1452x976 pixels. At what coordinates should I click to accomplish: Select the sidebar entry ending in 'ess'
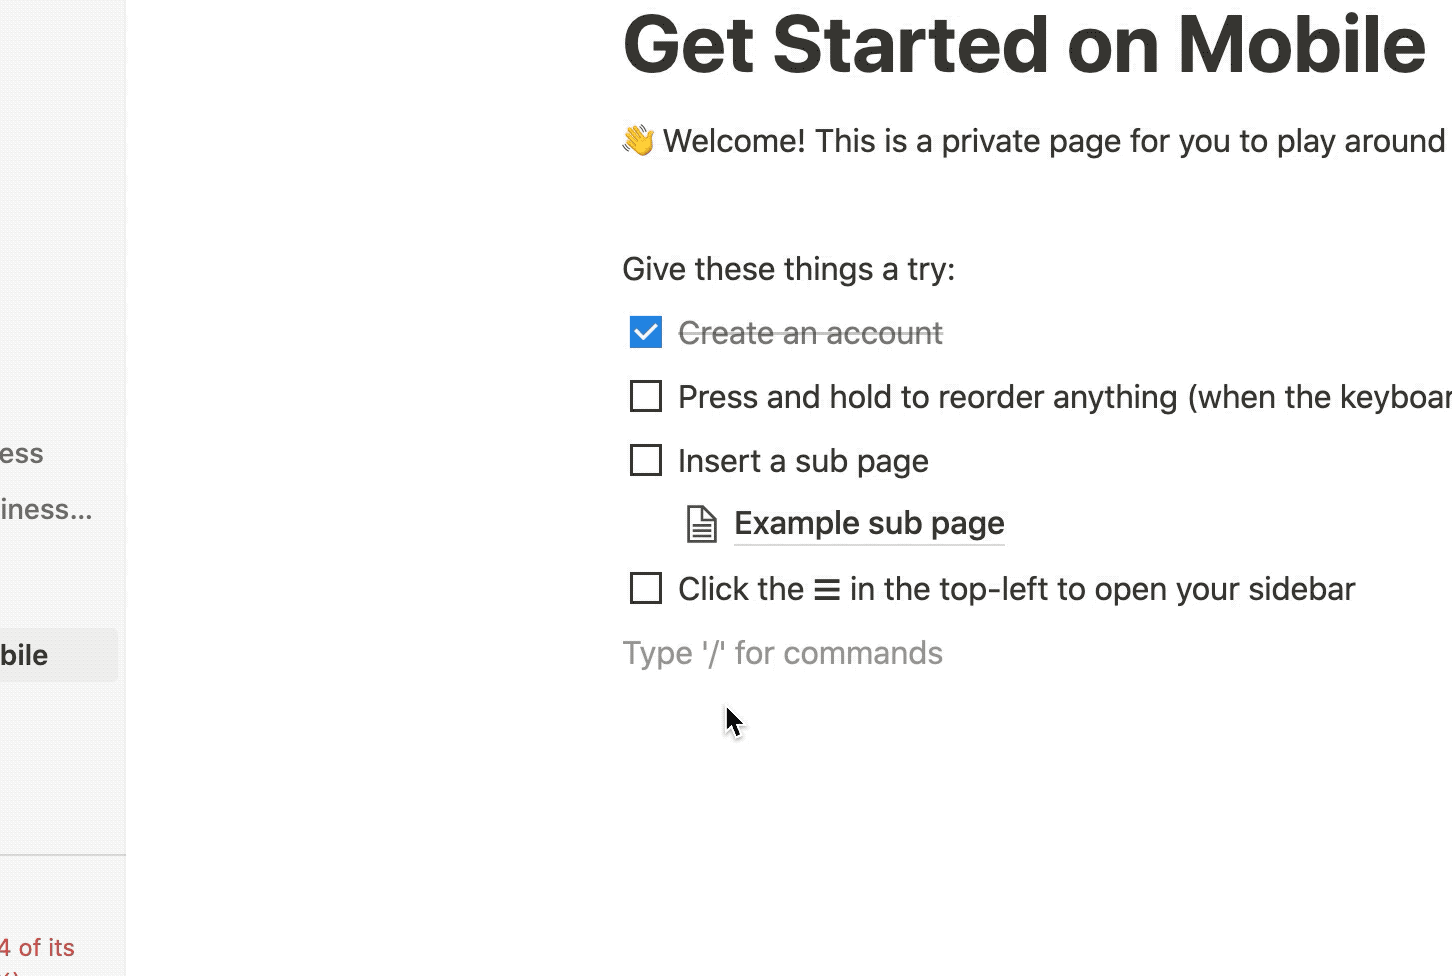[21, 453]
